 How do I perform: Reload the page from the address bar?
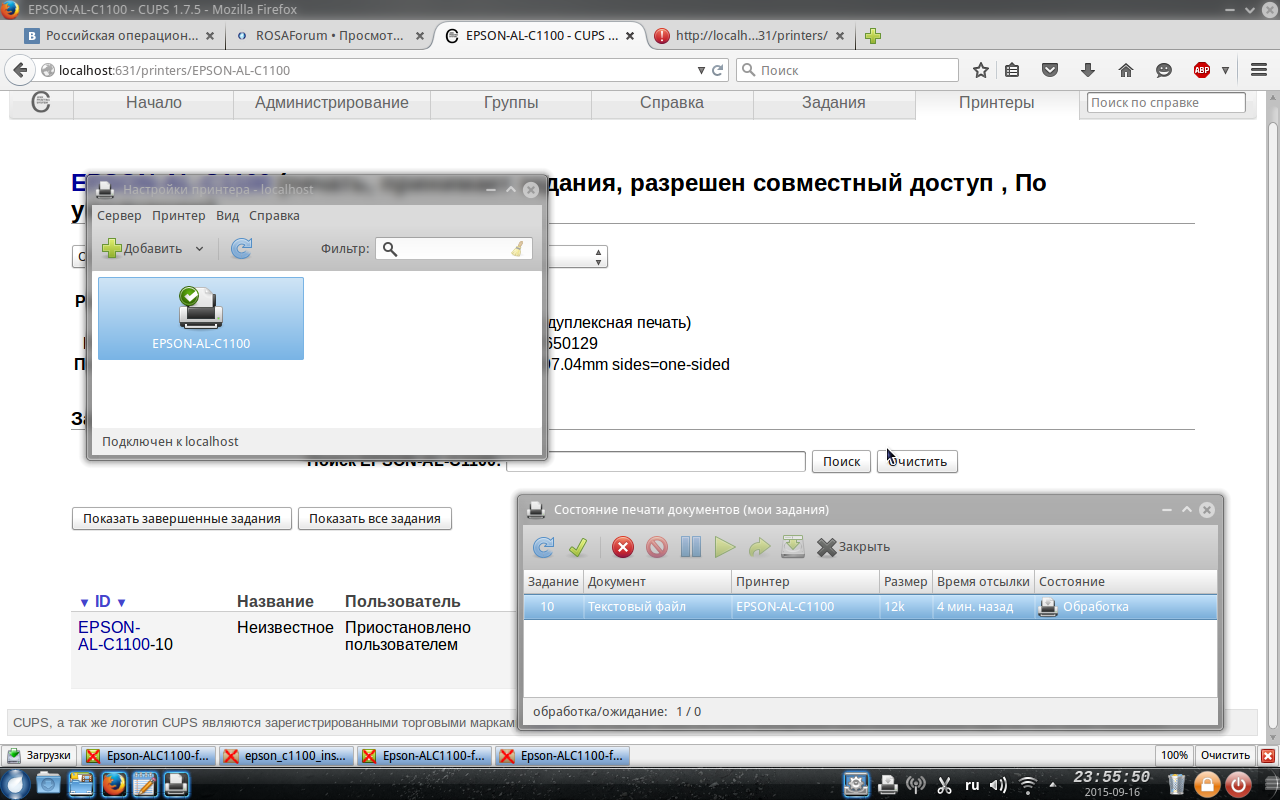717,71
